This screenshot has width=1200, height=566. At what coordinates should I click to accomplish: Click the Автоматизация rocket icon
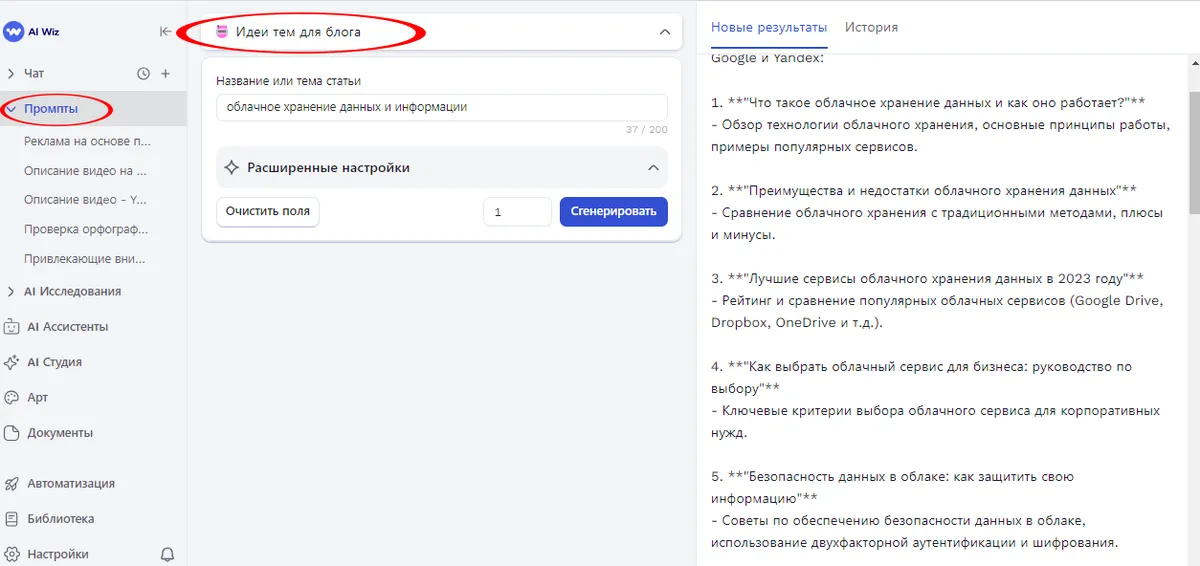click(11, 483)
